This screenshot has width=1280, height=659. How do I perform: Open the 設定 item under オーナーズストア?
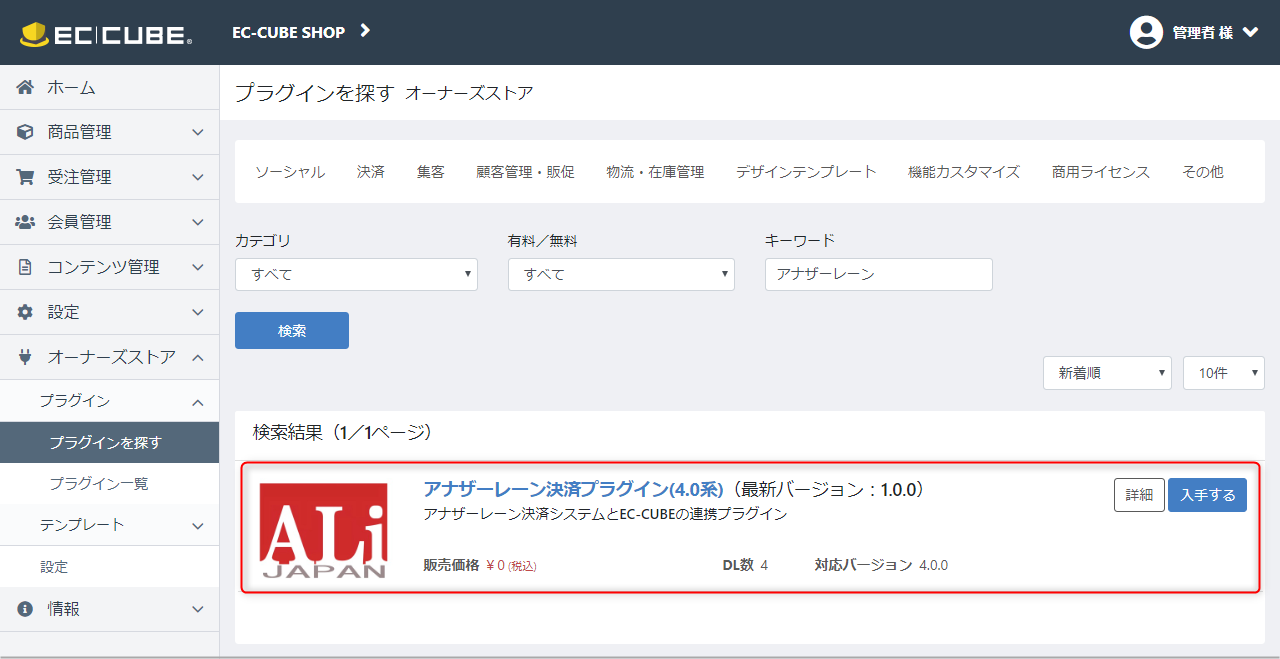(109, 567)
